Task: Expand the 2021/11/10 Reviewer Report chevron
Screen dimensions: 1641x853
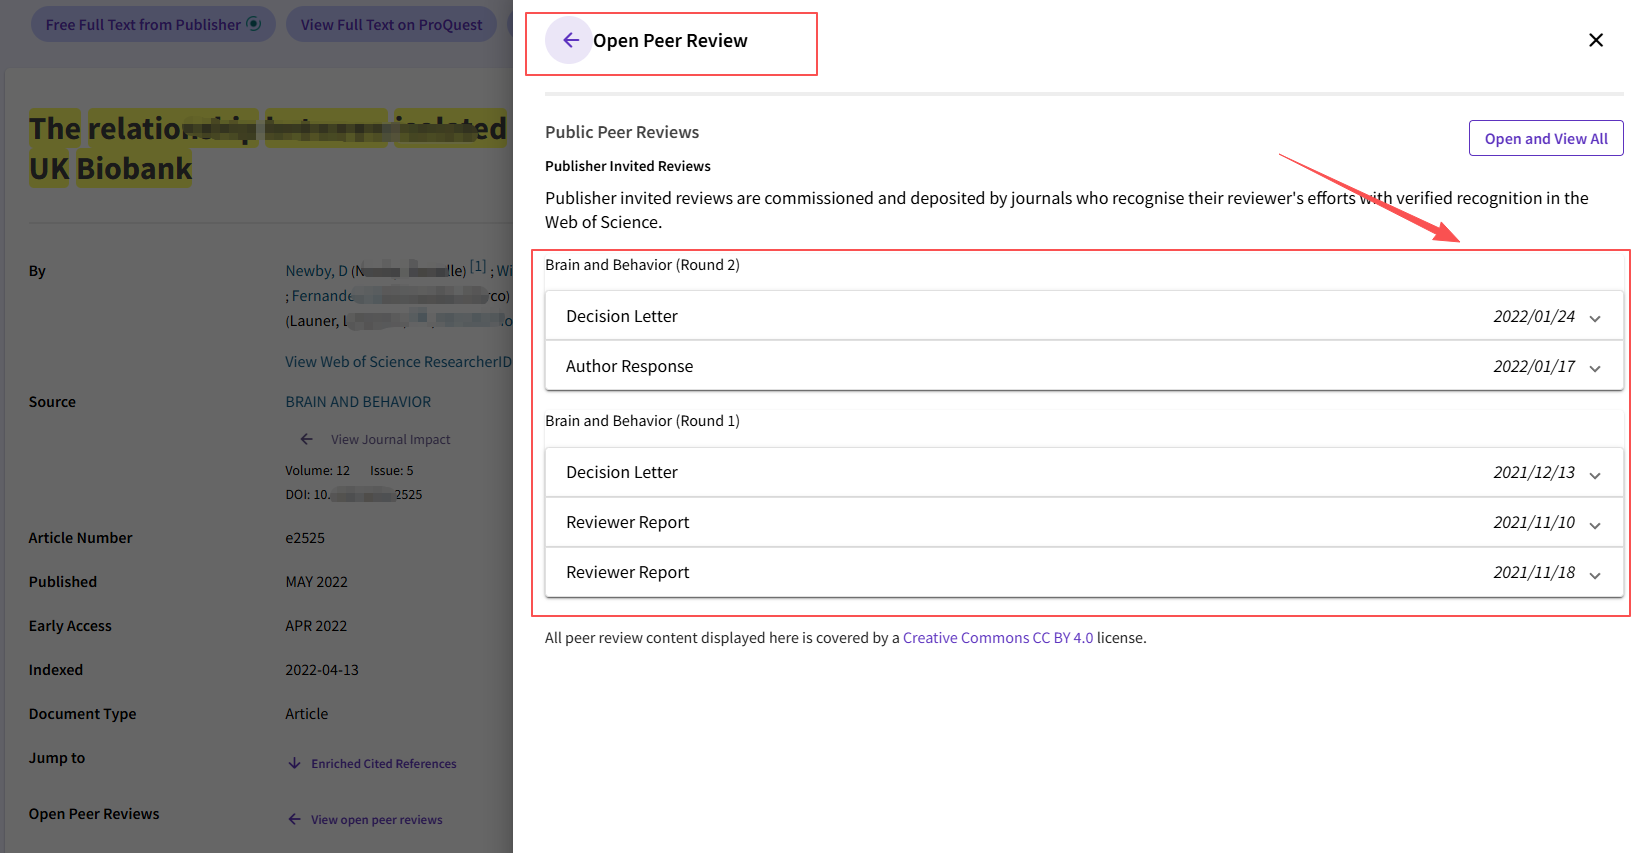Action: click(1595, 524)
